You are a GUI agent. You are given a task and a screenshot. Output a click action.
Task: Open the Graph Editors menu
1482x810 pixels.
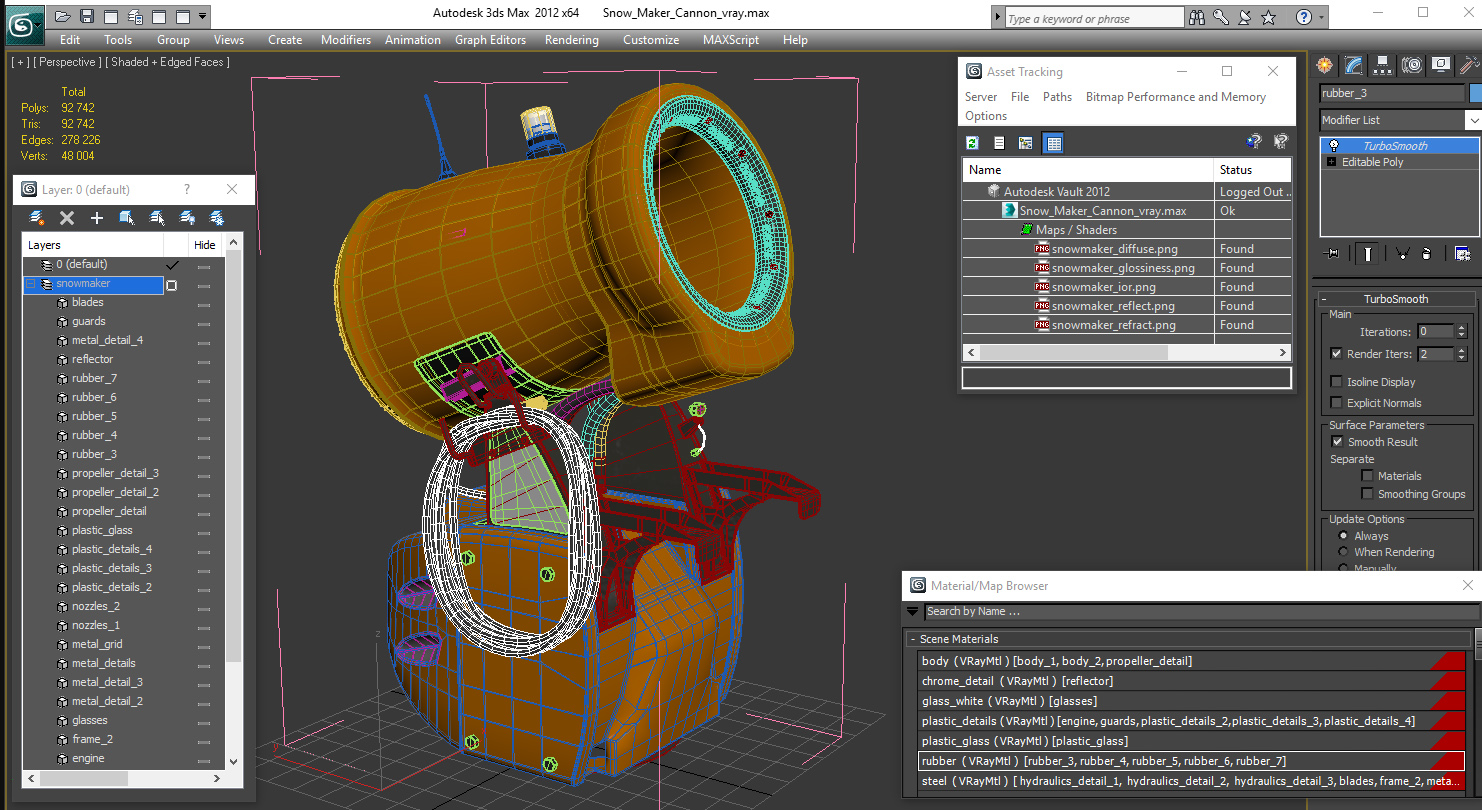[x=490, y=40]
